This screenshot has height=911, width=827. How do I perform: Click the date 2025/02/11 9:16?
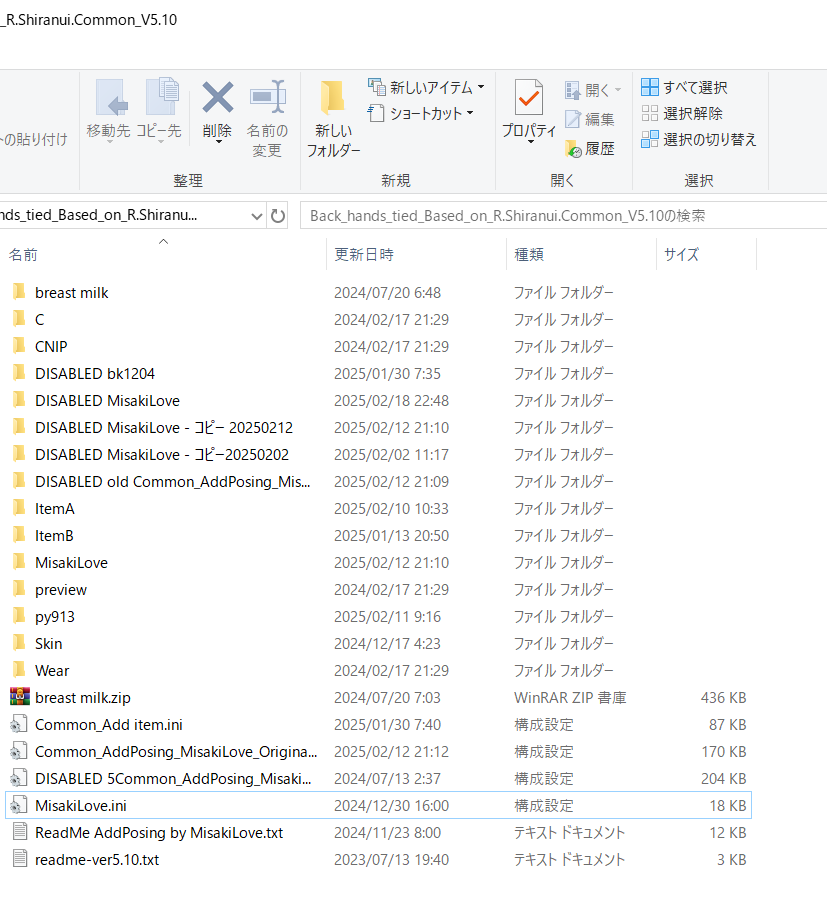[x=387, y=616]
